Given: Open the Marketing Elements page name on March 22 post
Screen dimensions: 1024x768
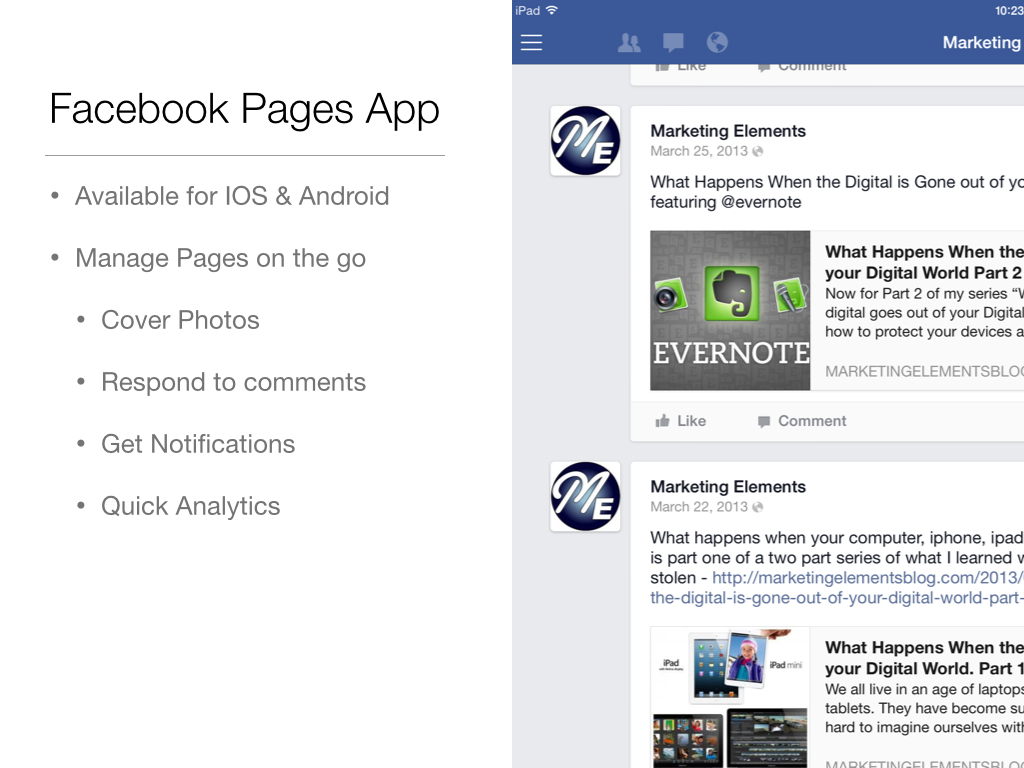Looking at the screenshot, I should [727, 487].
